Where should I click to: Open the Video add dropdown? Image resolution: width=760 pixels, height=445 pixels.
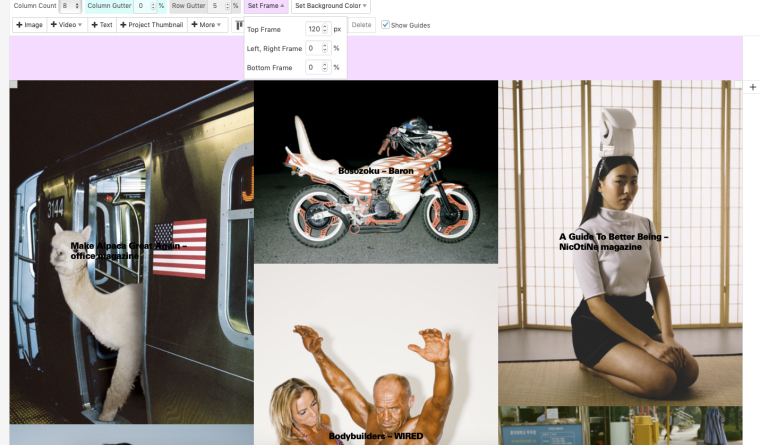coord(67,25)
